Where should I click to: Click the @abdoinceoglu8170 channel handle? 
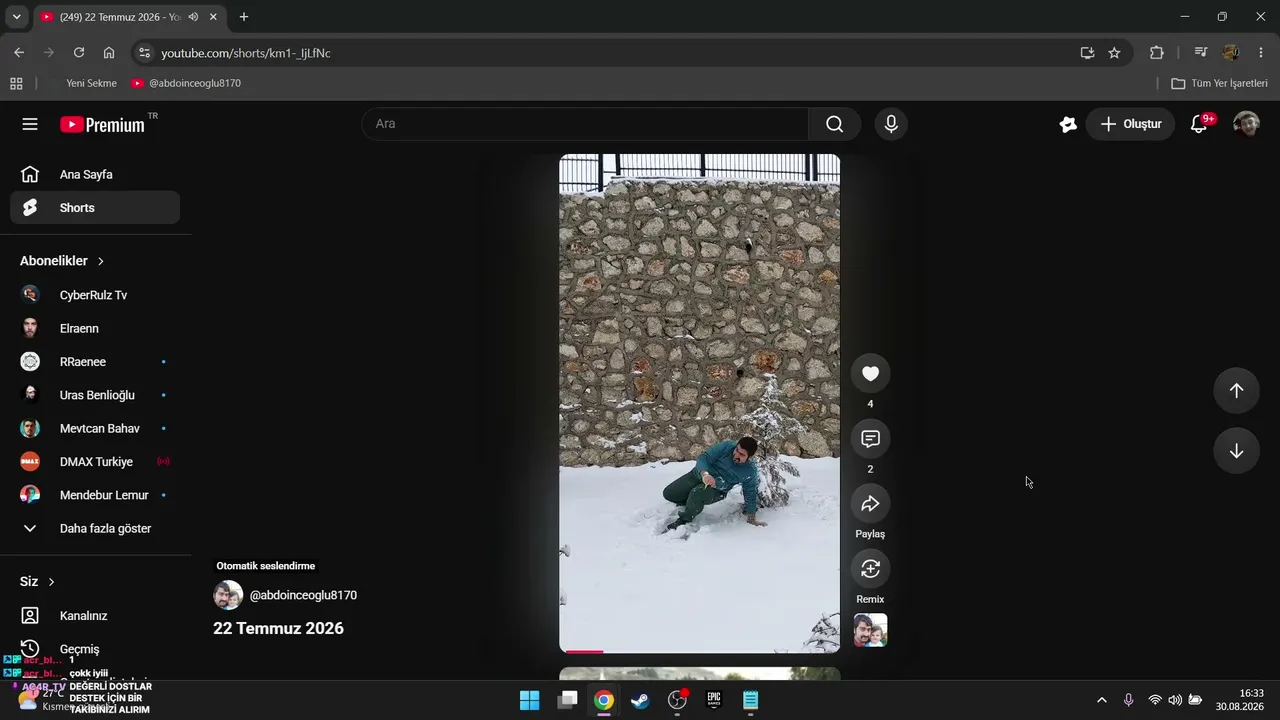(x=303, y=595)
